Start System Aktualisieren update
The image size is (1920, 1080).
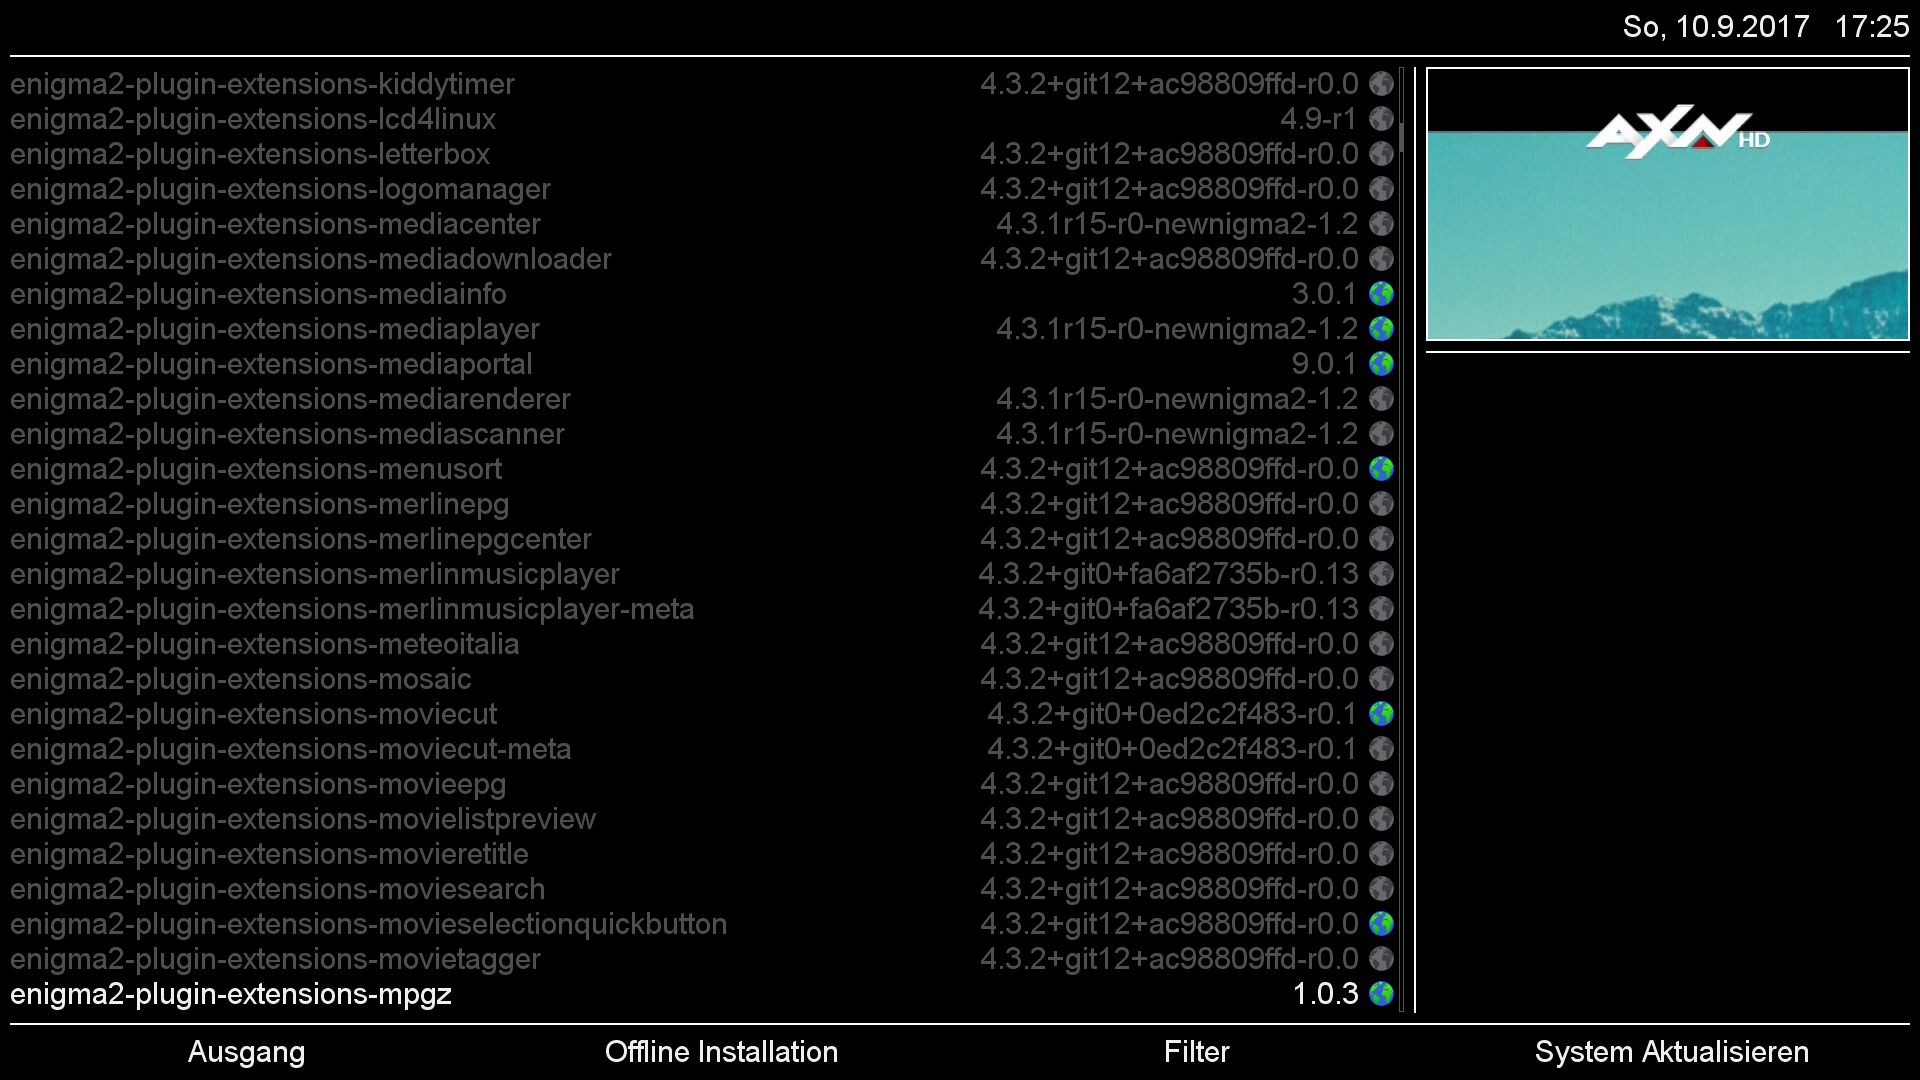pyautogui.click(x=1672, y=1052)
